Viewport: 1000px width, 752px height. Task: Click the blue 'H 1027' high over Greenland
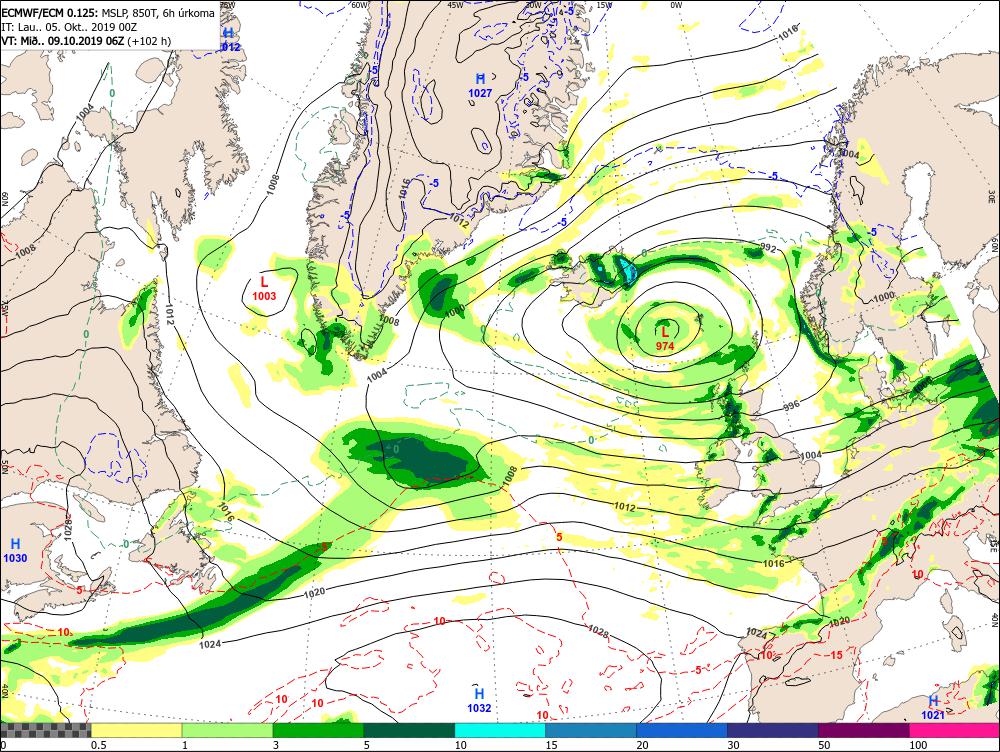(480, 85)
